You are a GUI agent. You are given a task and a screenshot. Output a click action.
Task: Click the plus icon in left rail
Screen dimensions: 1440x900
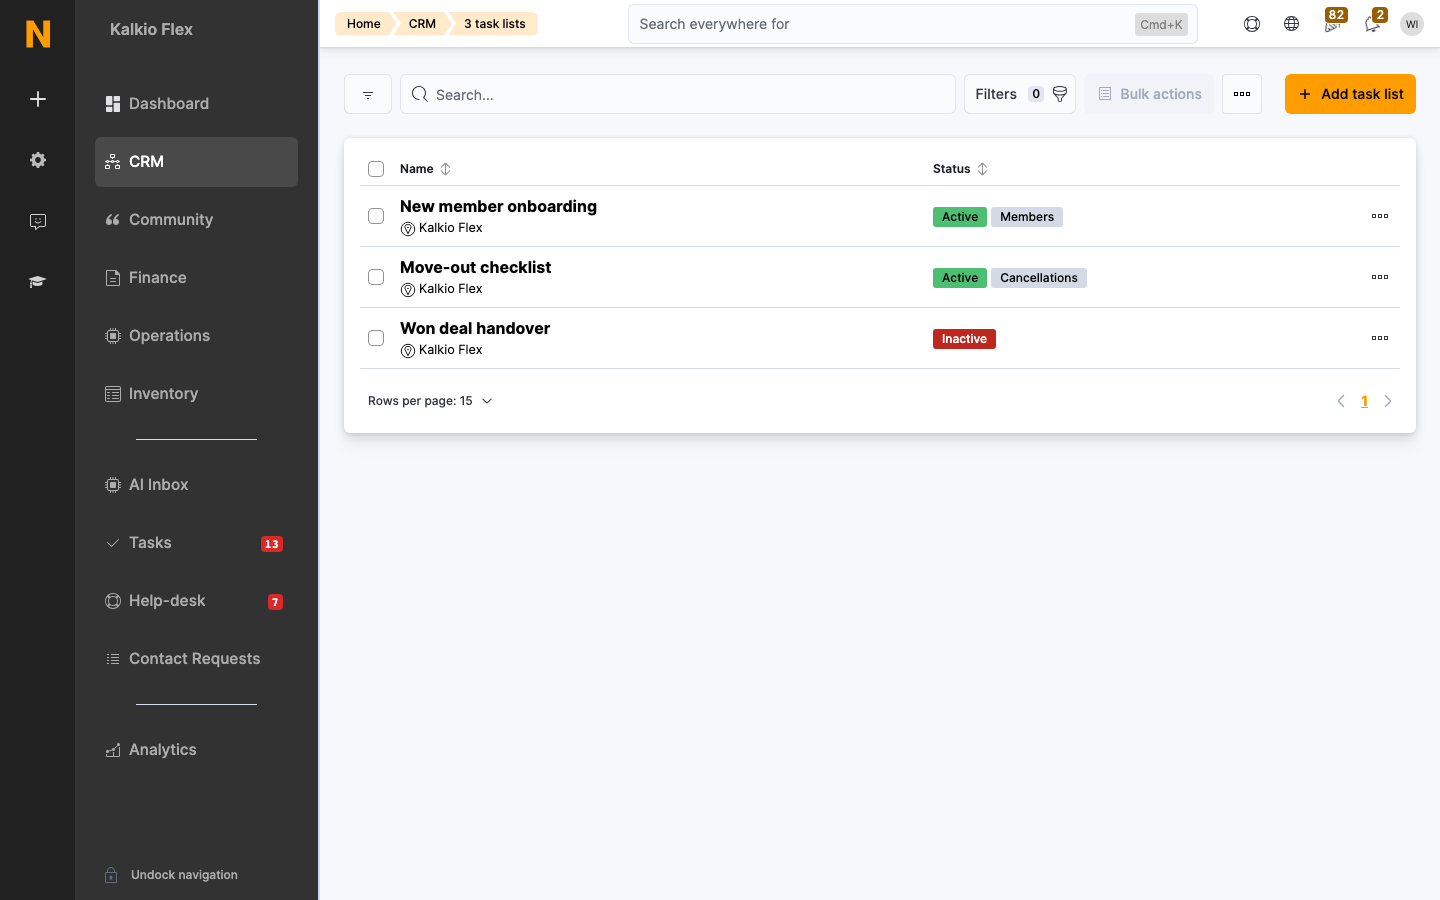pos(38,99)
